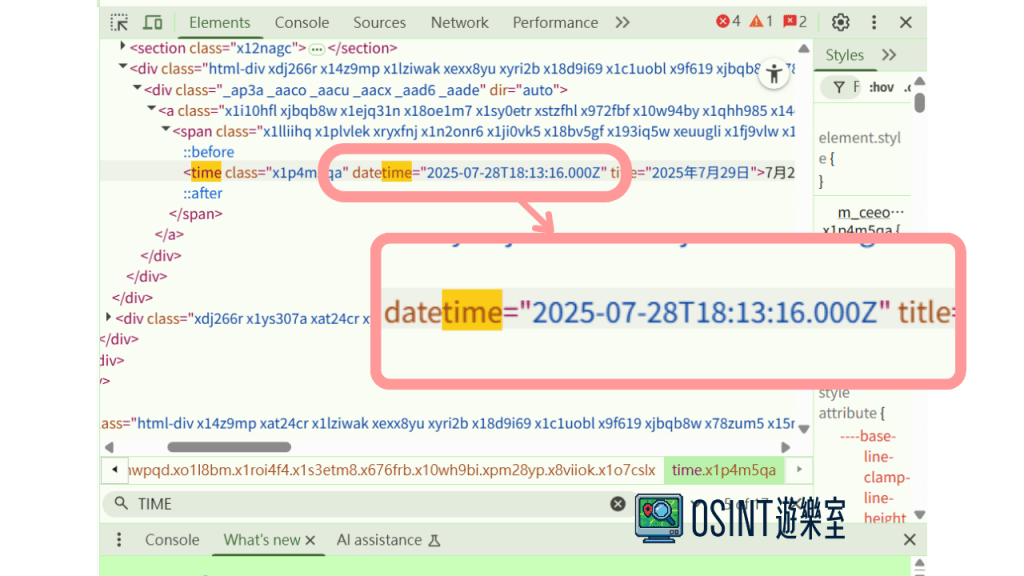The height and width of the screenshot is (576, 1024).
Task: Open AI assistance drawer tab
Action: click(379, 540)
